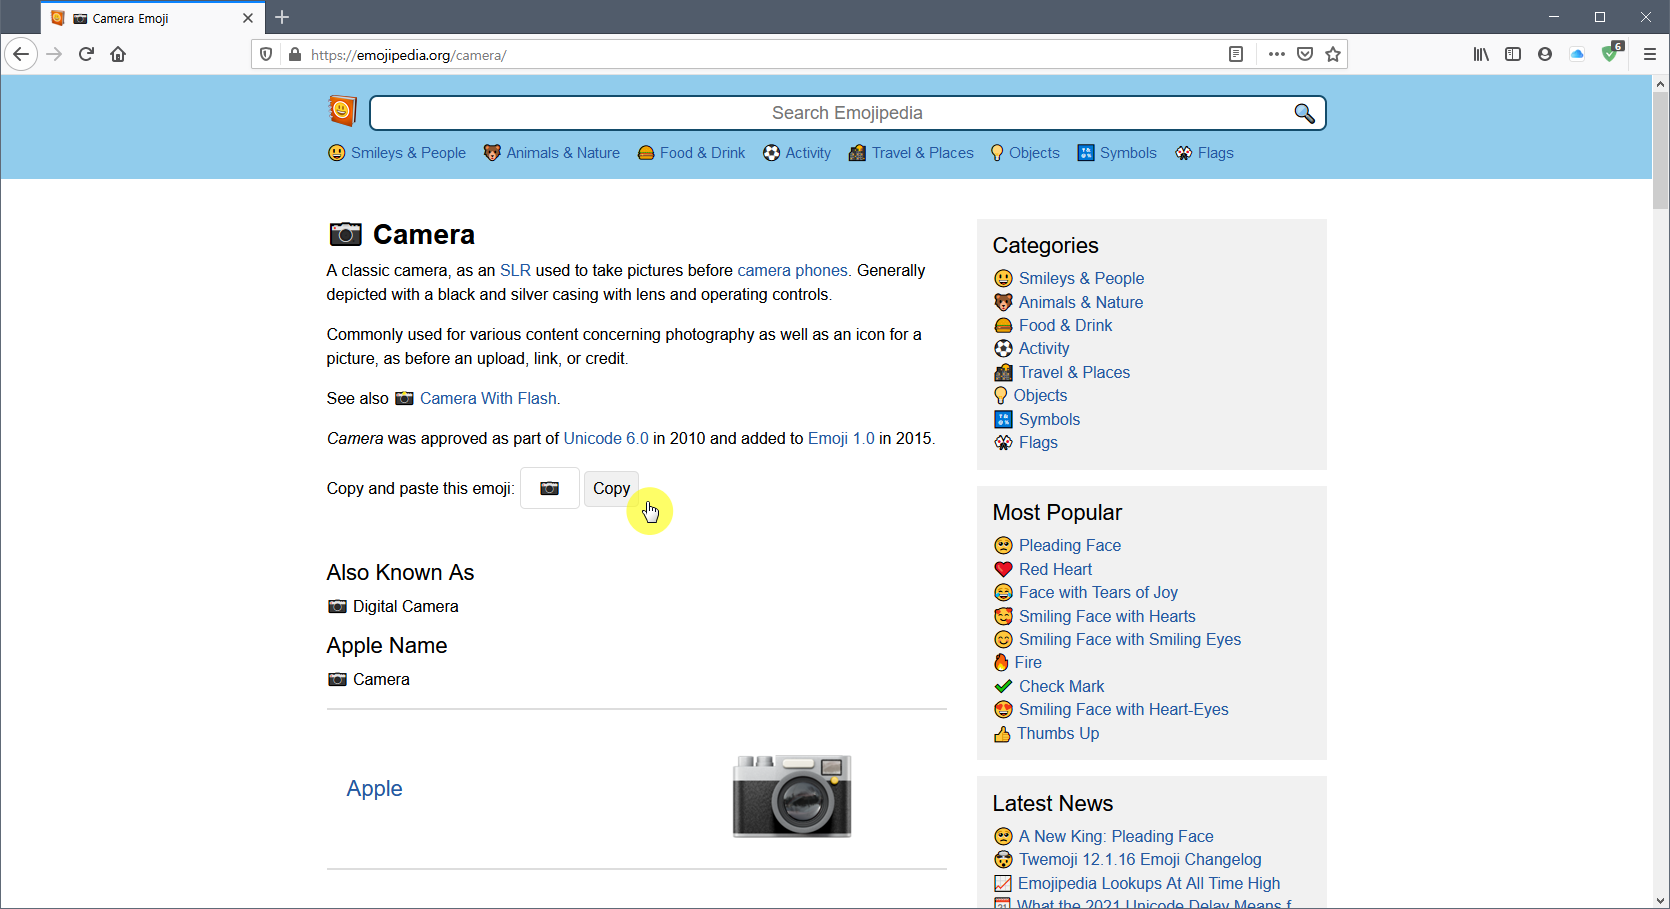This screenshot has height=909, width=1670.
Task: Open the green shield extension with badge
Action: tap(1611, 53)
